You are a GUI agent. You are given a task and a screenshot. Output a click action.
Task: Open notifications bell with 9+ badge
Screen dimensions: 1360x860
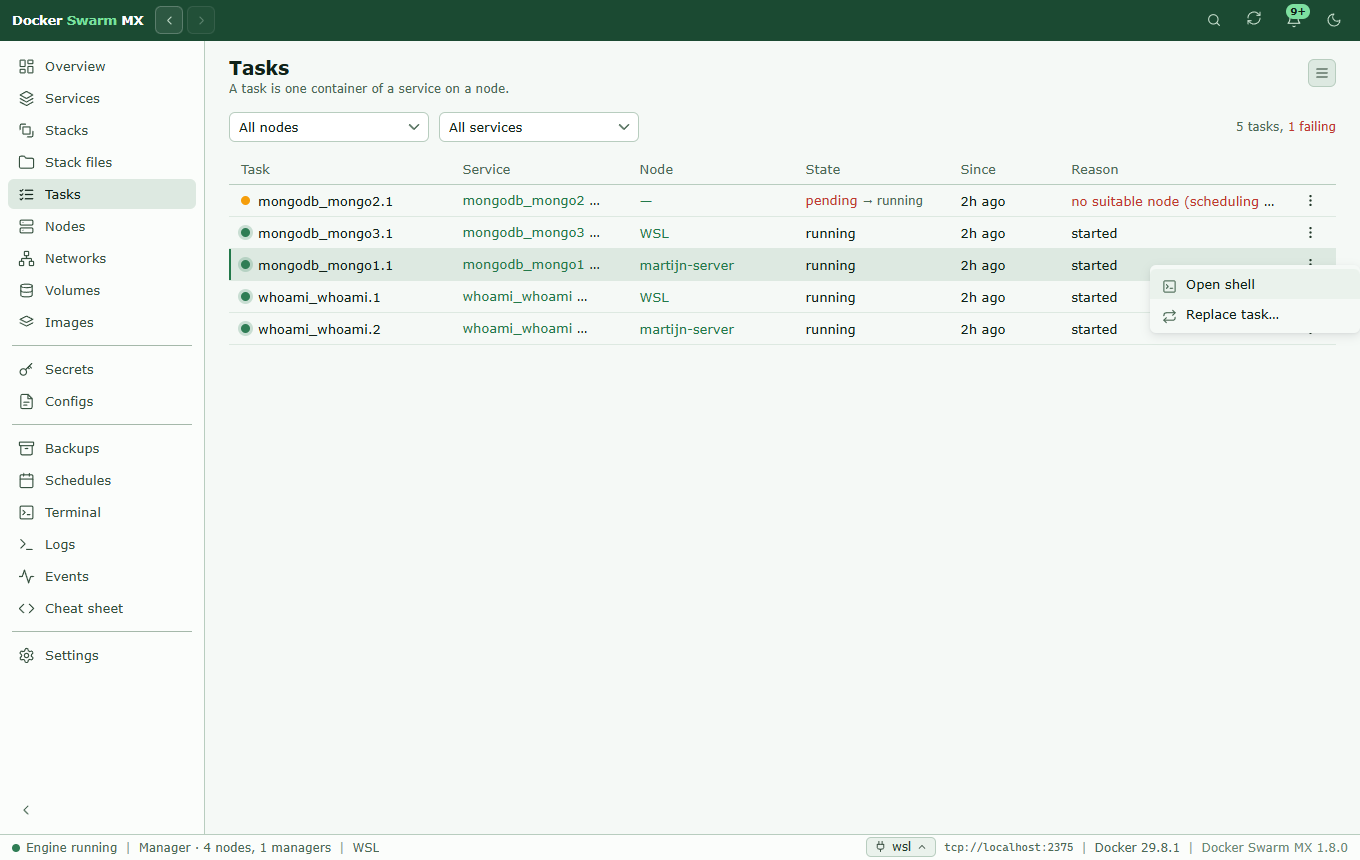point(1294,19)
